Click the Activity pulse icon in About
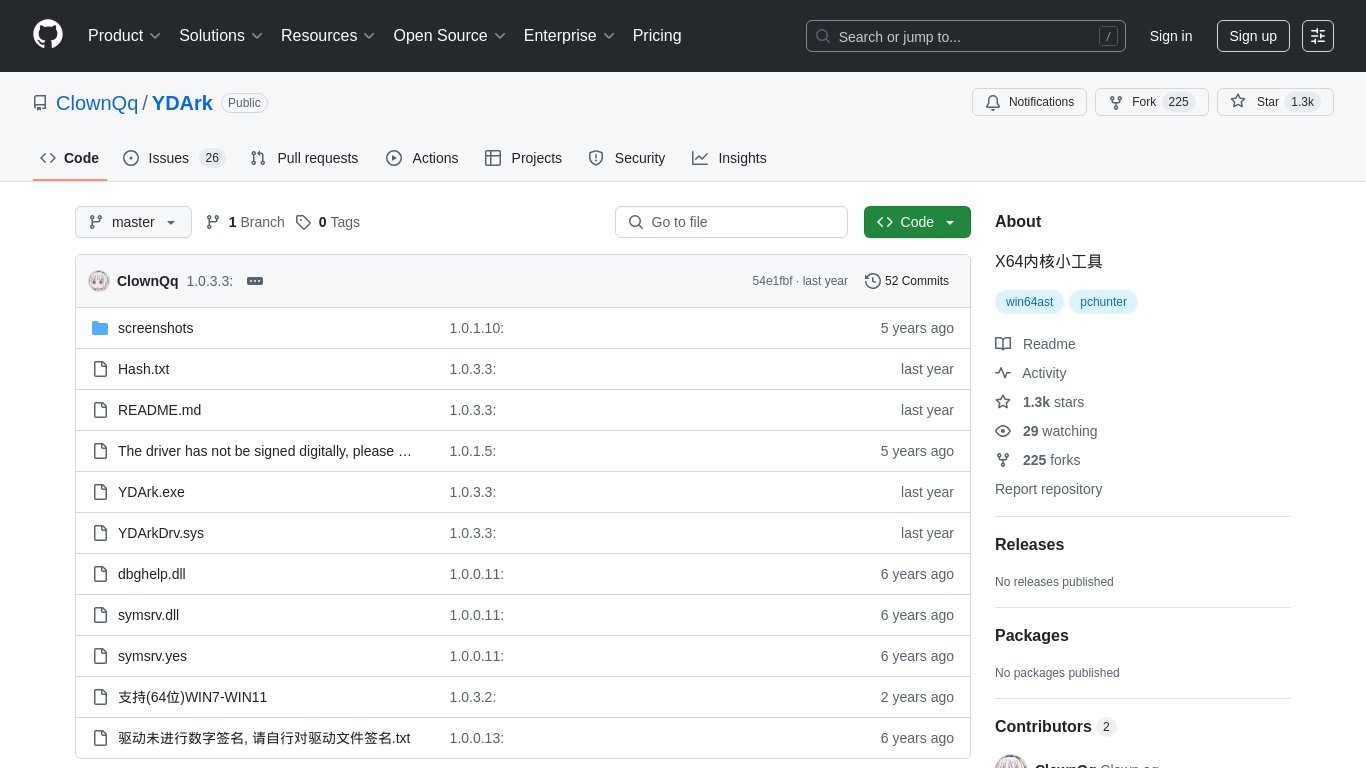 pyautogui.click(x=1003, y=373)
